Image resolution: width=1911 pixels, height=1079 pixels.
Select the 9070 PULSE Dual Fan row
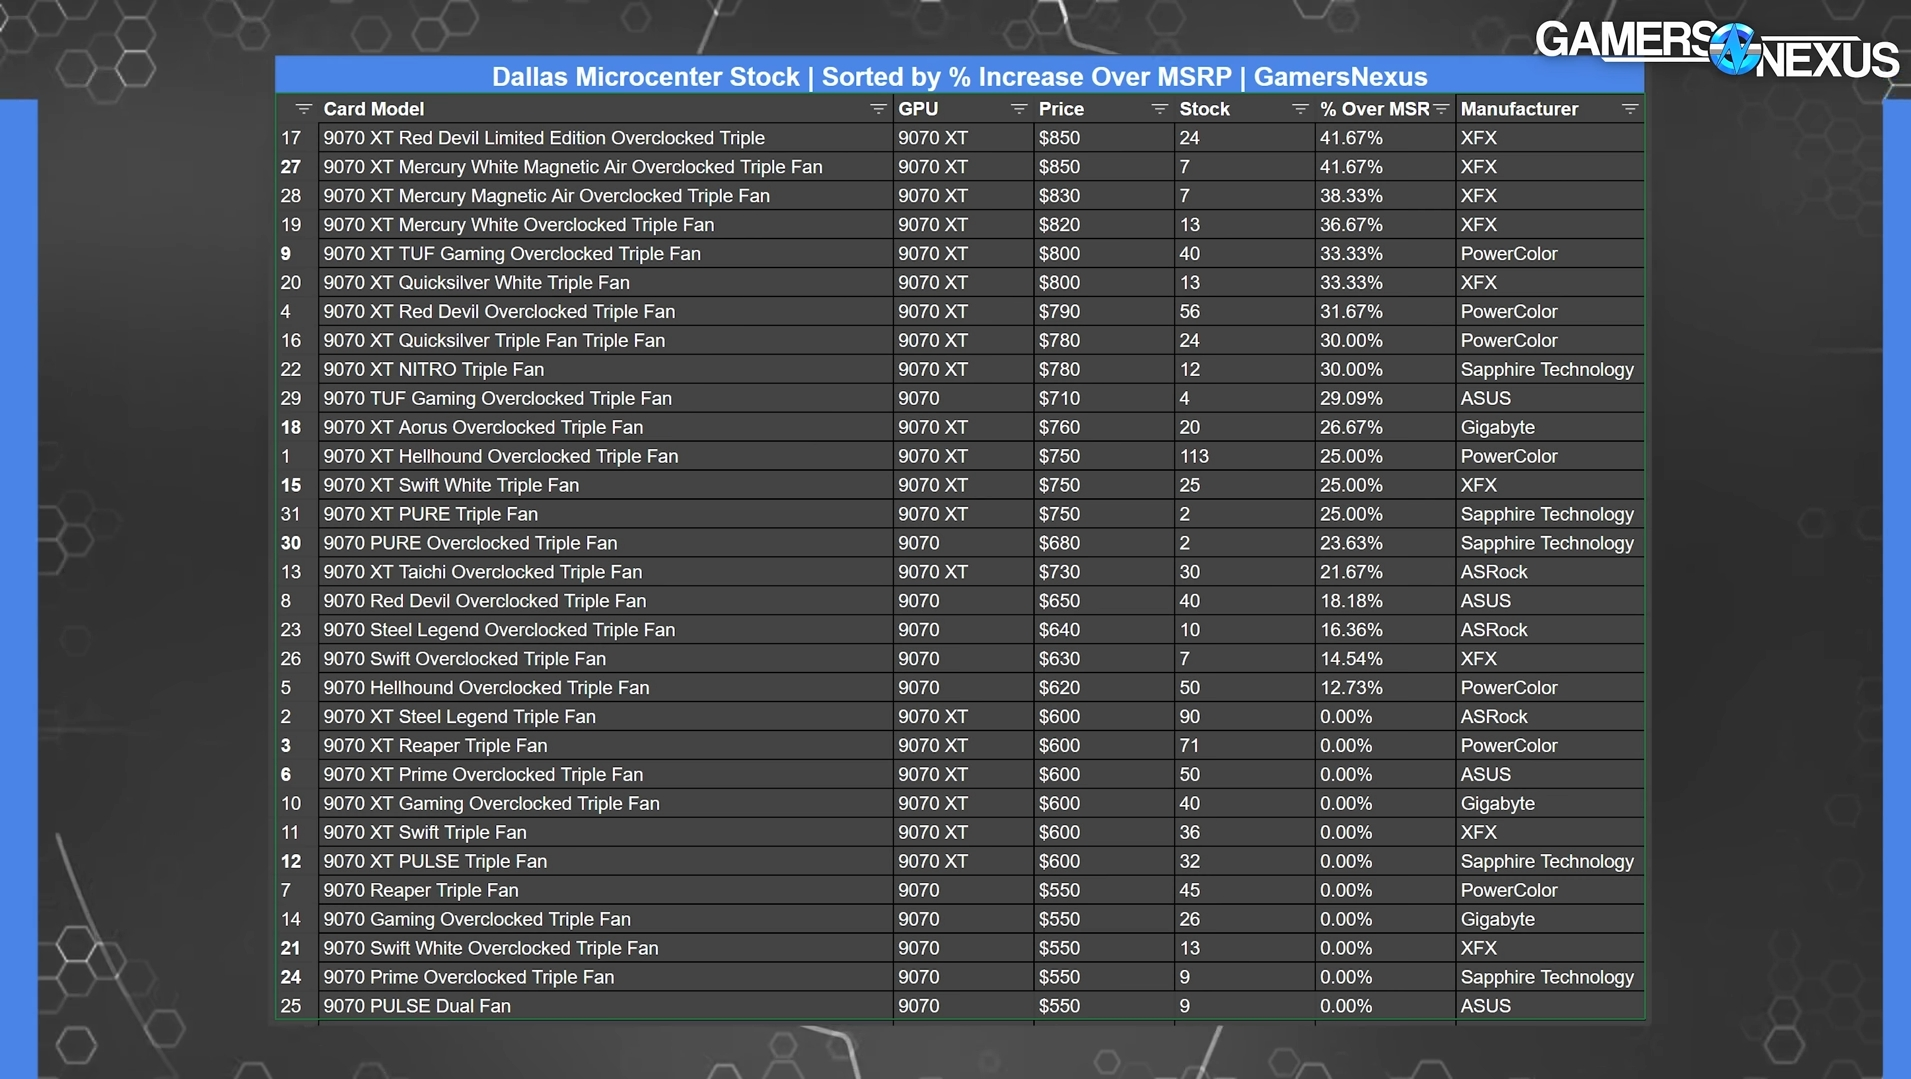960,1006
